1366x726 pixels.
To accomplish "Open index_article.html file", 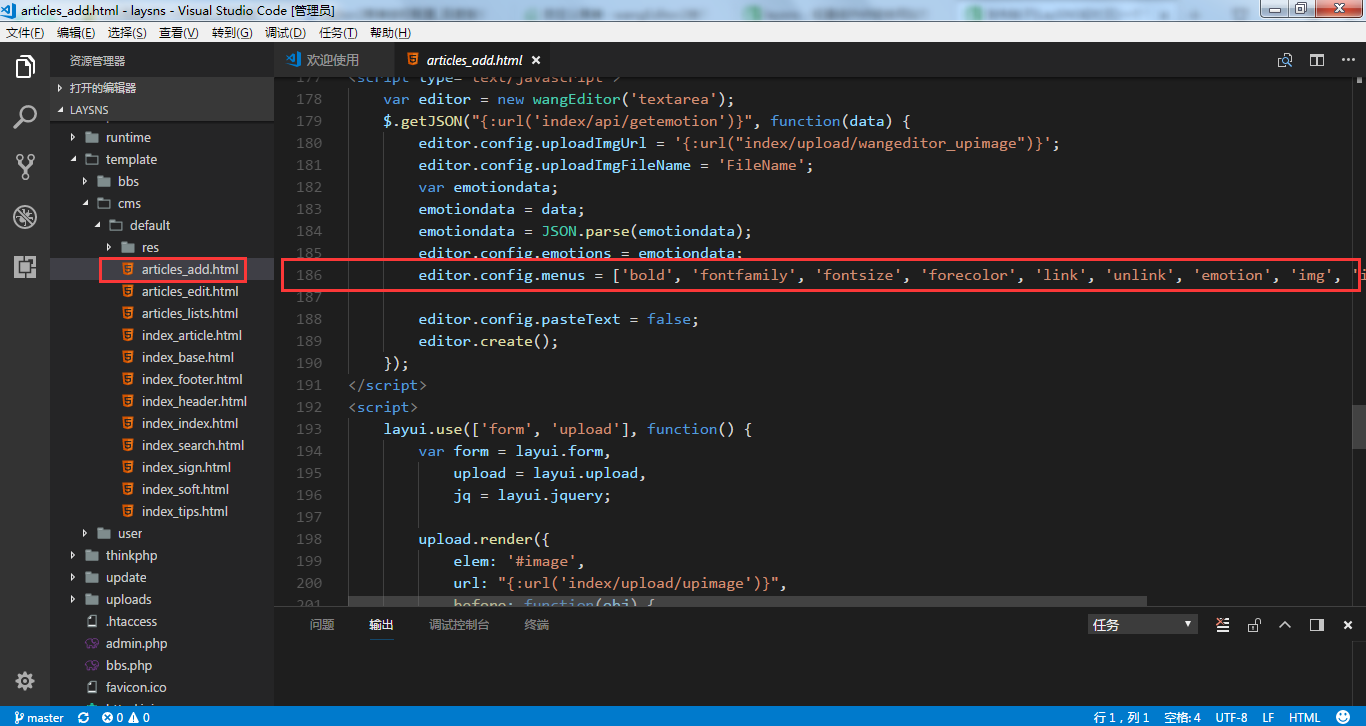I will tap(192, 336).
